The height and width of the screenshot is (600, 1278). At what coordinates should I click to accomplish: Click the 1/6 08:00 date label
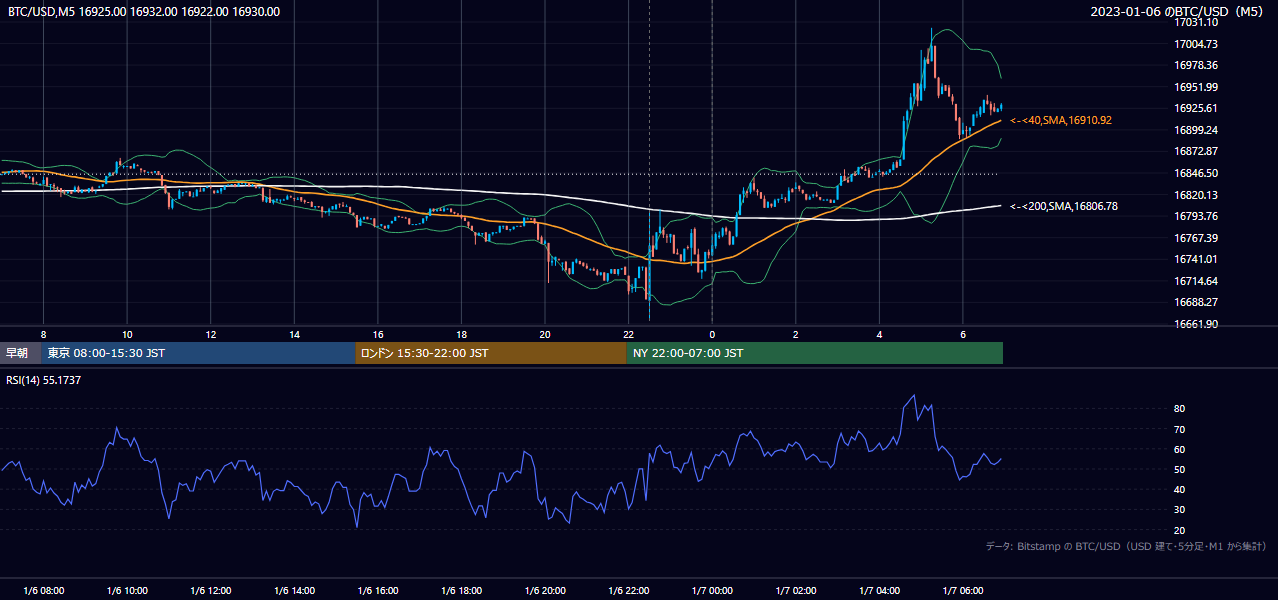[x=43, y=591]
